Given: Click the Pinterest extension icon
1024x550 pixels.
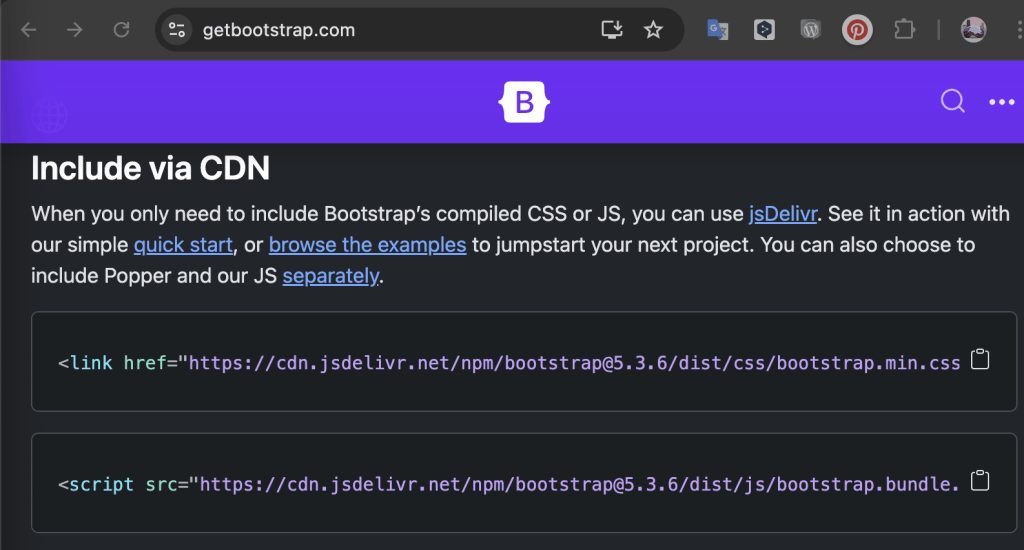Looking at the screenshot, I should click(x=856, y=30).
